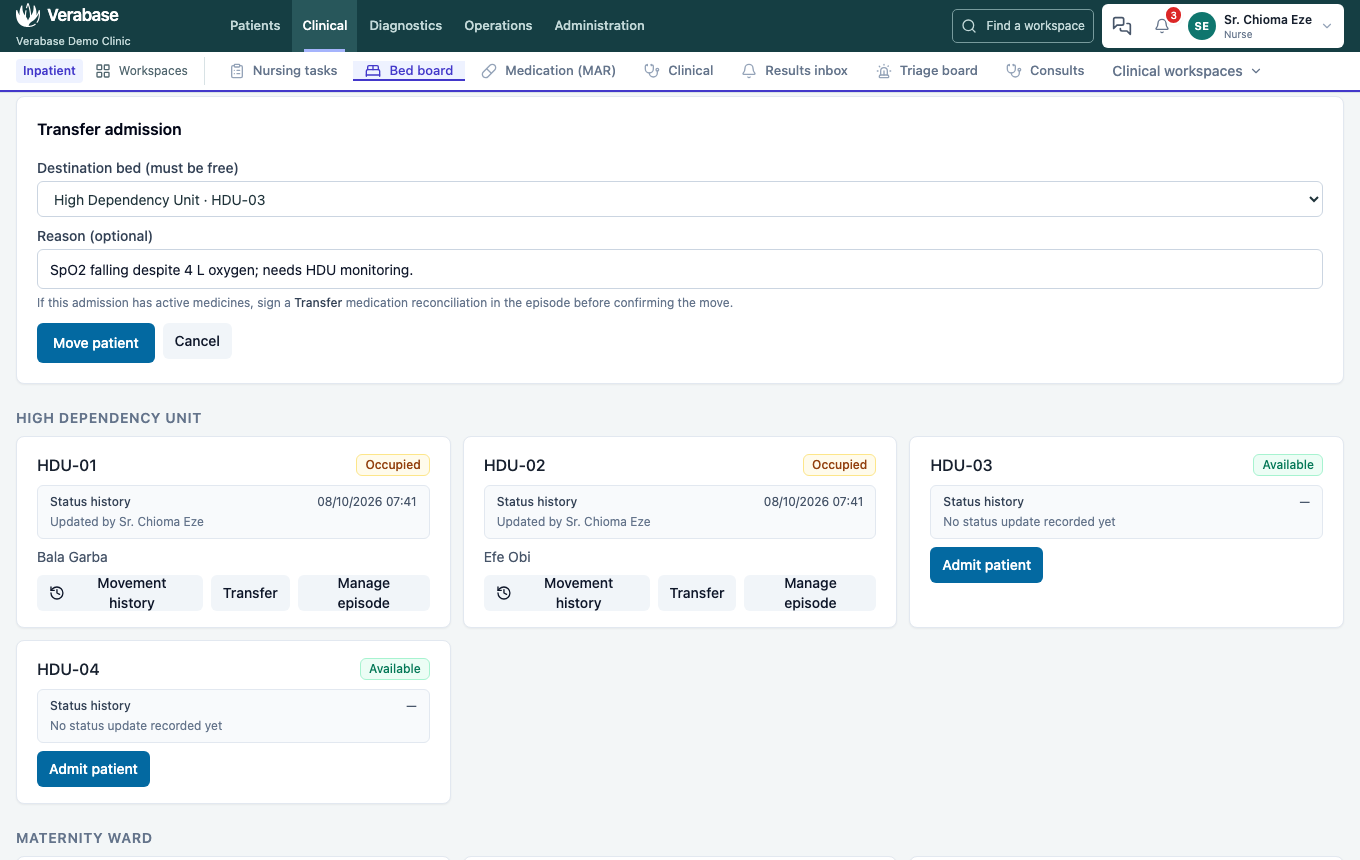
Task: Click the HDU-03 Available status badge
Action: [1288, 465]
